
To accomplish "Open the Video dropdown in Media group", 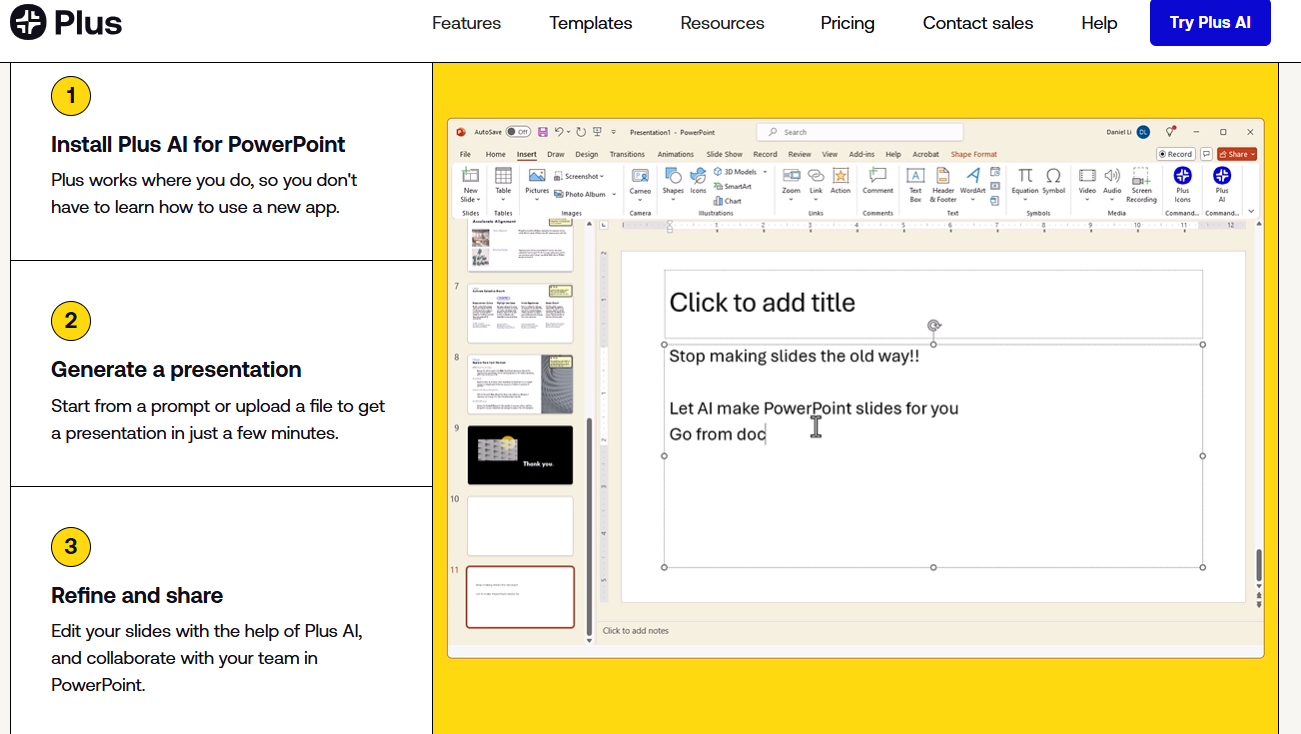I will pyautogui.click(x=1087, y=199).
